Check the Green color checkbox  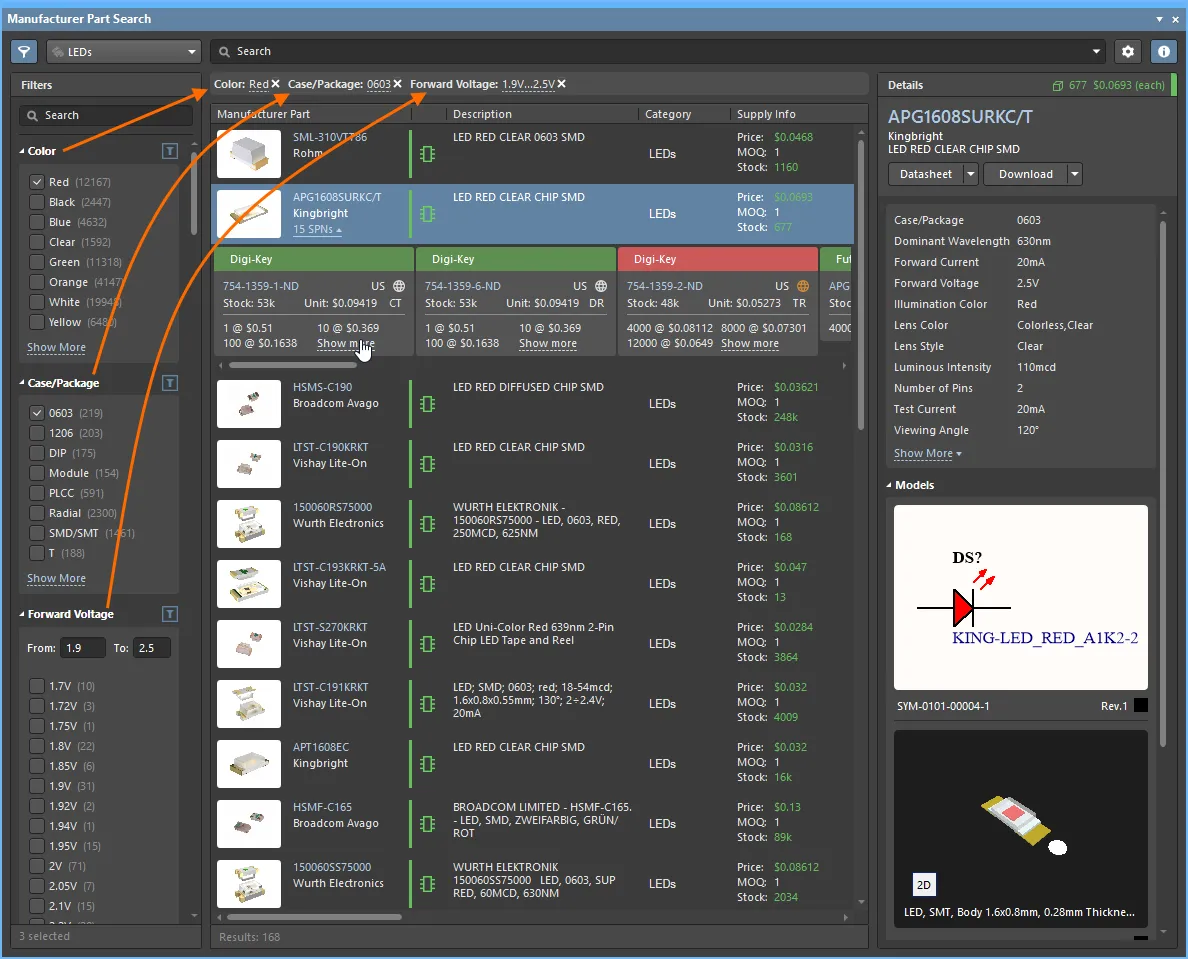pyautogui.click(x=36, y=262)
